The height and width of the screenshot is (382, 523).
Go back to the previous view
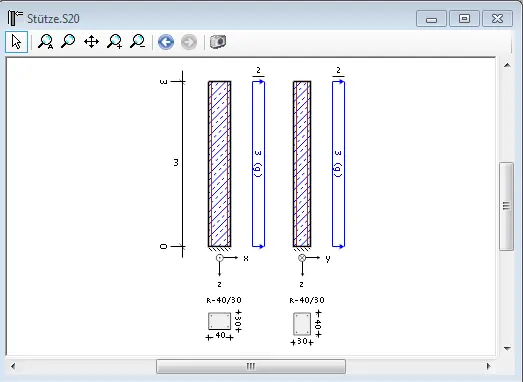[x=166, y=42]
